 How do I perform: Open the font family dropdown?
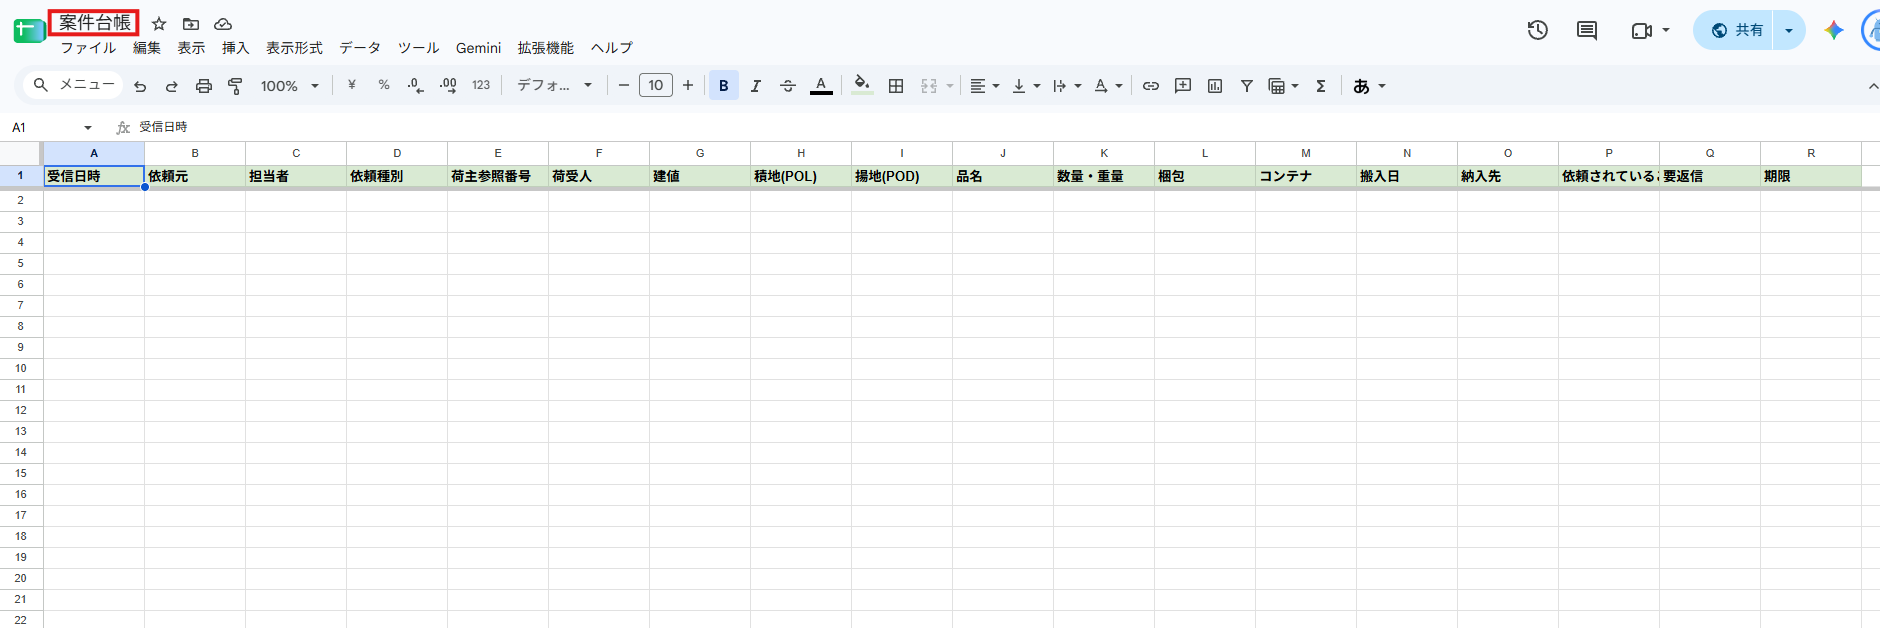point(554,86)
